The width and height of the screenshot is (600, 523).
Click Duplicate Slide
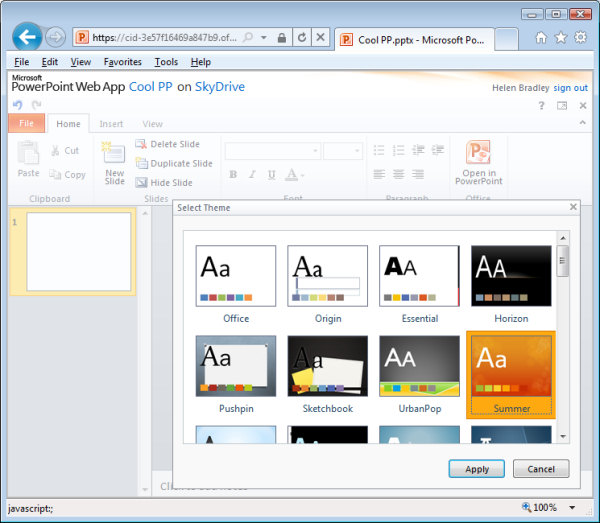[174, 163]
